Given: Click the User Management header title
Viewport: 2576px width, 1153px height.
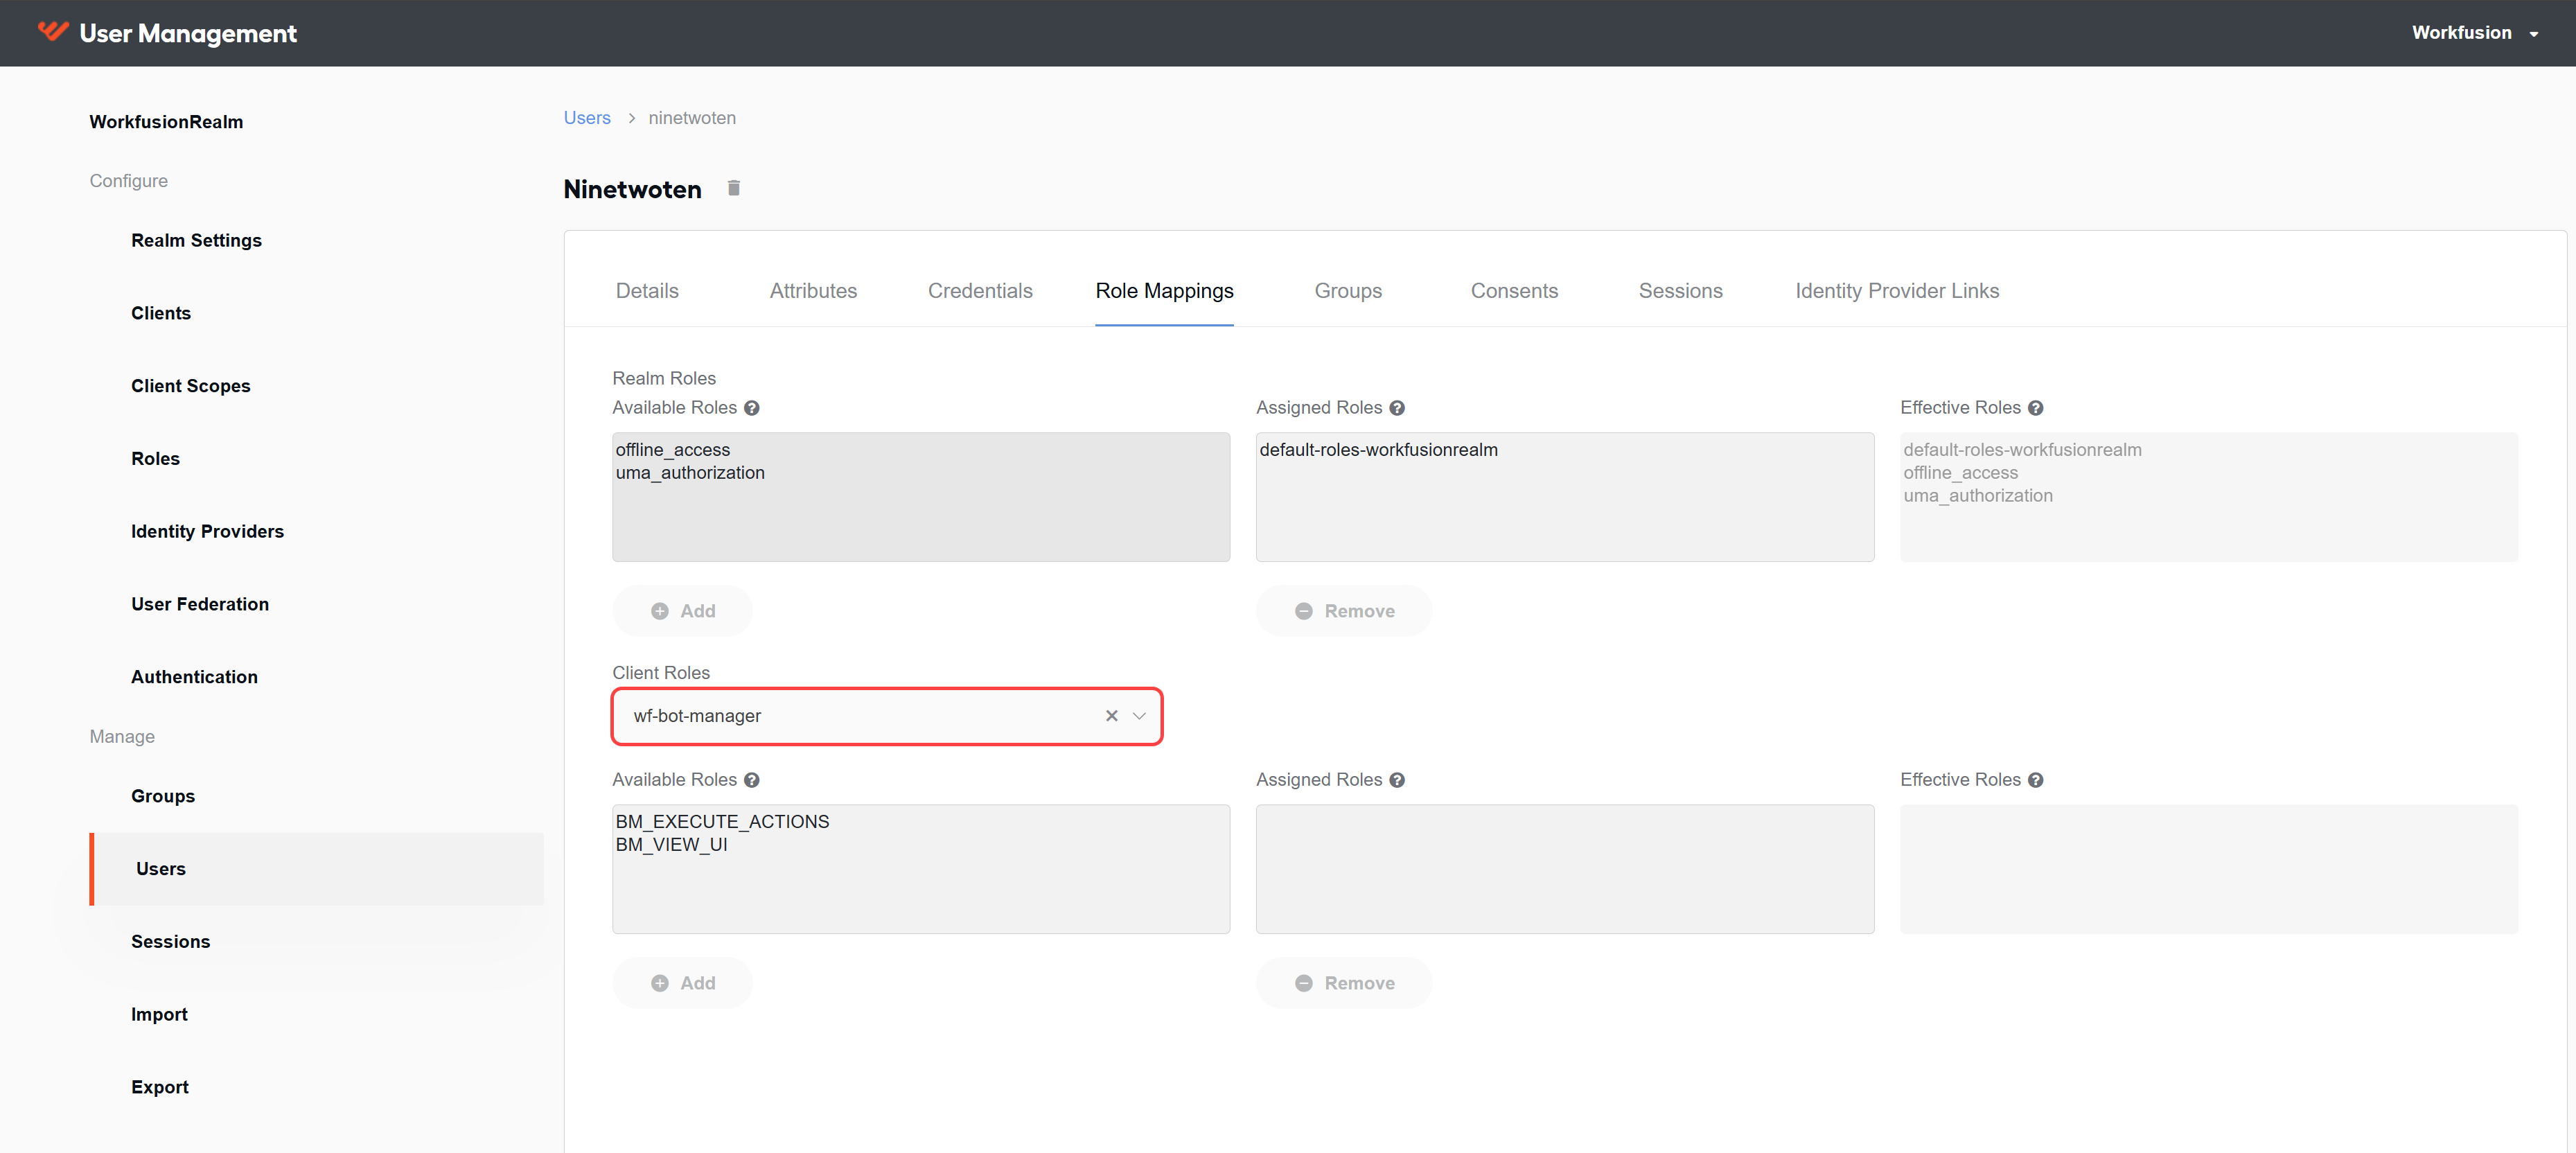Looking at the screenshot, I should [188, 33].
